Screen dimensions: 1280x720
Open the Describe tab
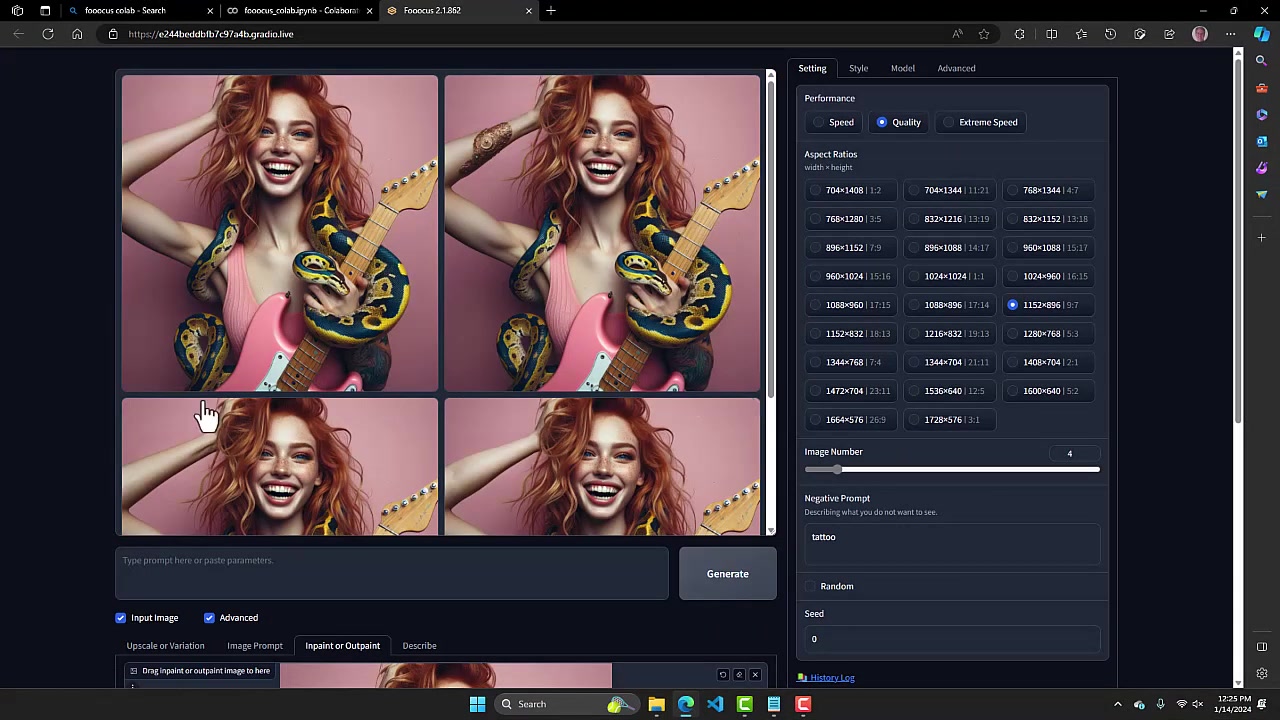tap(419, 646)
